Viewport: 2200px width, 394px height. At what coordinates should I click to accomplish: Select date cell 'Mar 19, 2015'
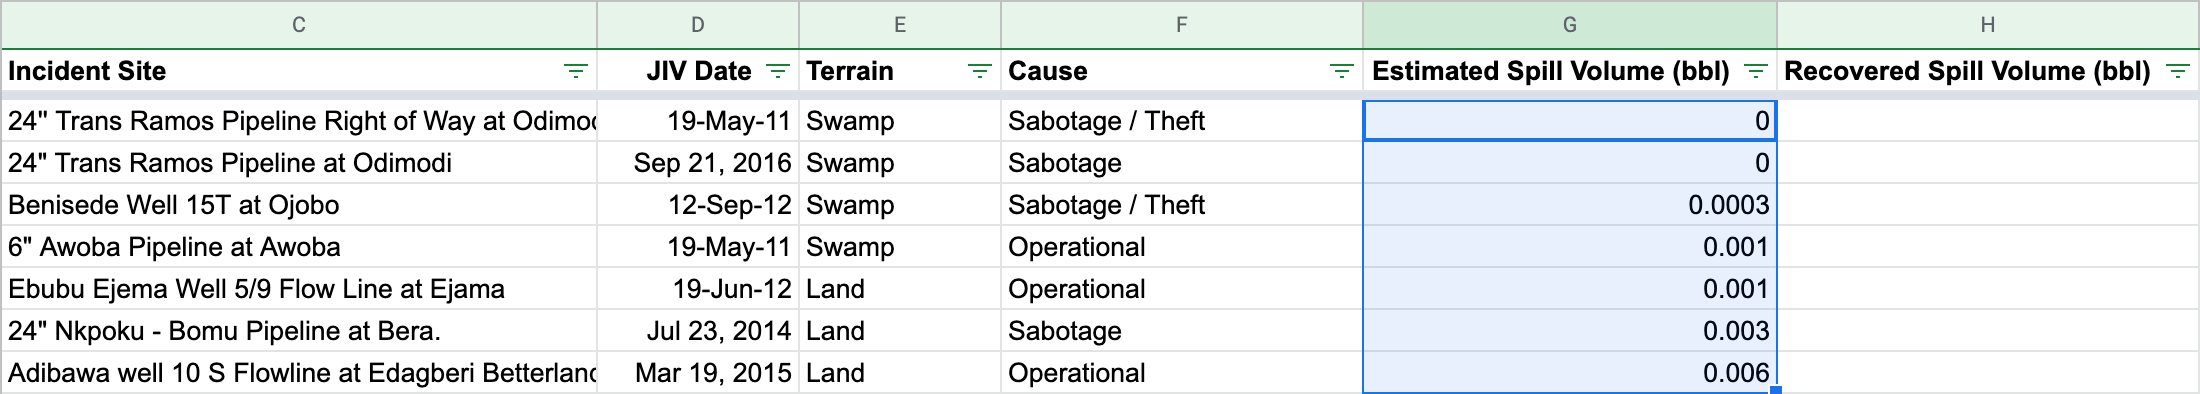pyautogui.click(x=698, y=373)
